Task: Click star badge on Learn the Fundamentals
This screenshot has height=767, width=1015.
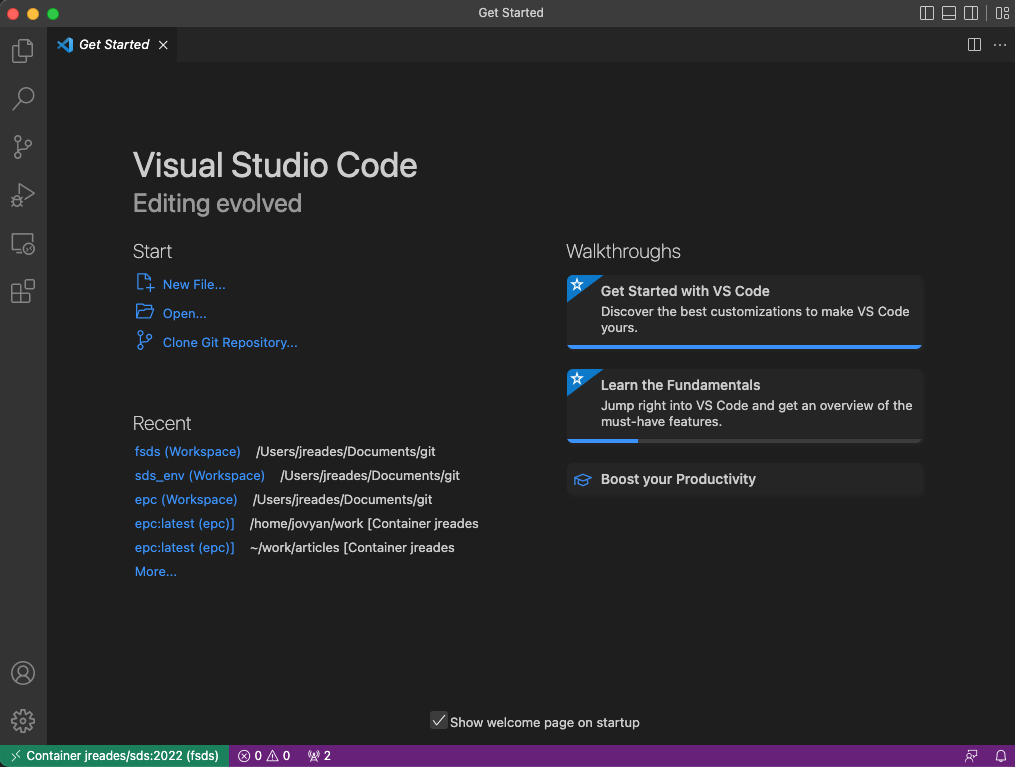Action: (577, 379)
